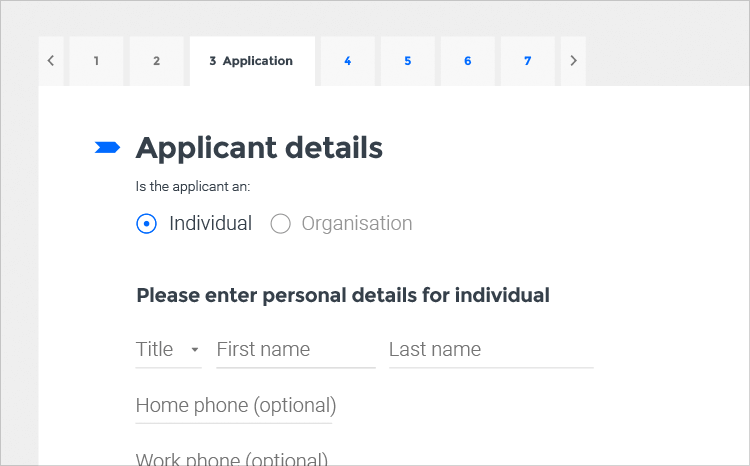Jump to step 5 tab

(408, 61)
